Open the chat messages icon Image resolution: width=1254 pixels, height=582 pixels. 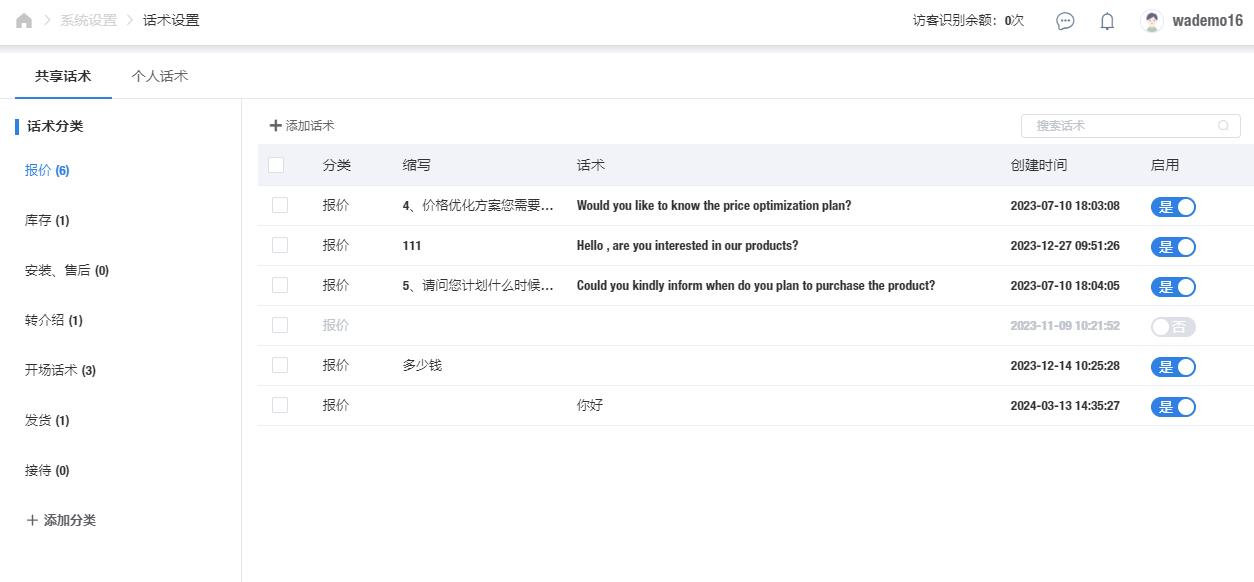click(1065, 21)
